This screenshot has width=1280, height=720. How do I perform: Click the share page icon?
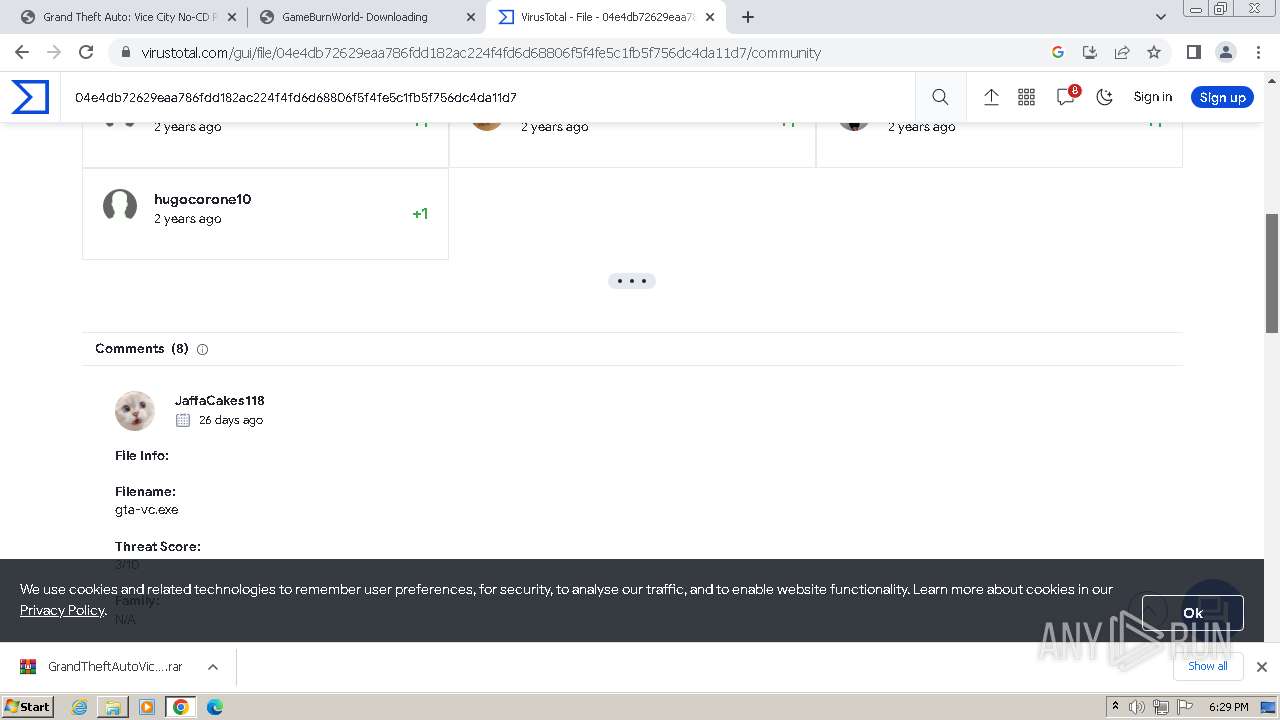1122,52
